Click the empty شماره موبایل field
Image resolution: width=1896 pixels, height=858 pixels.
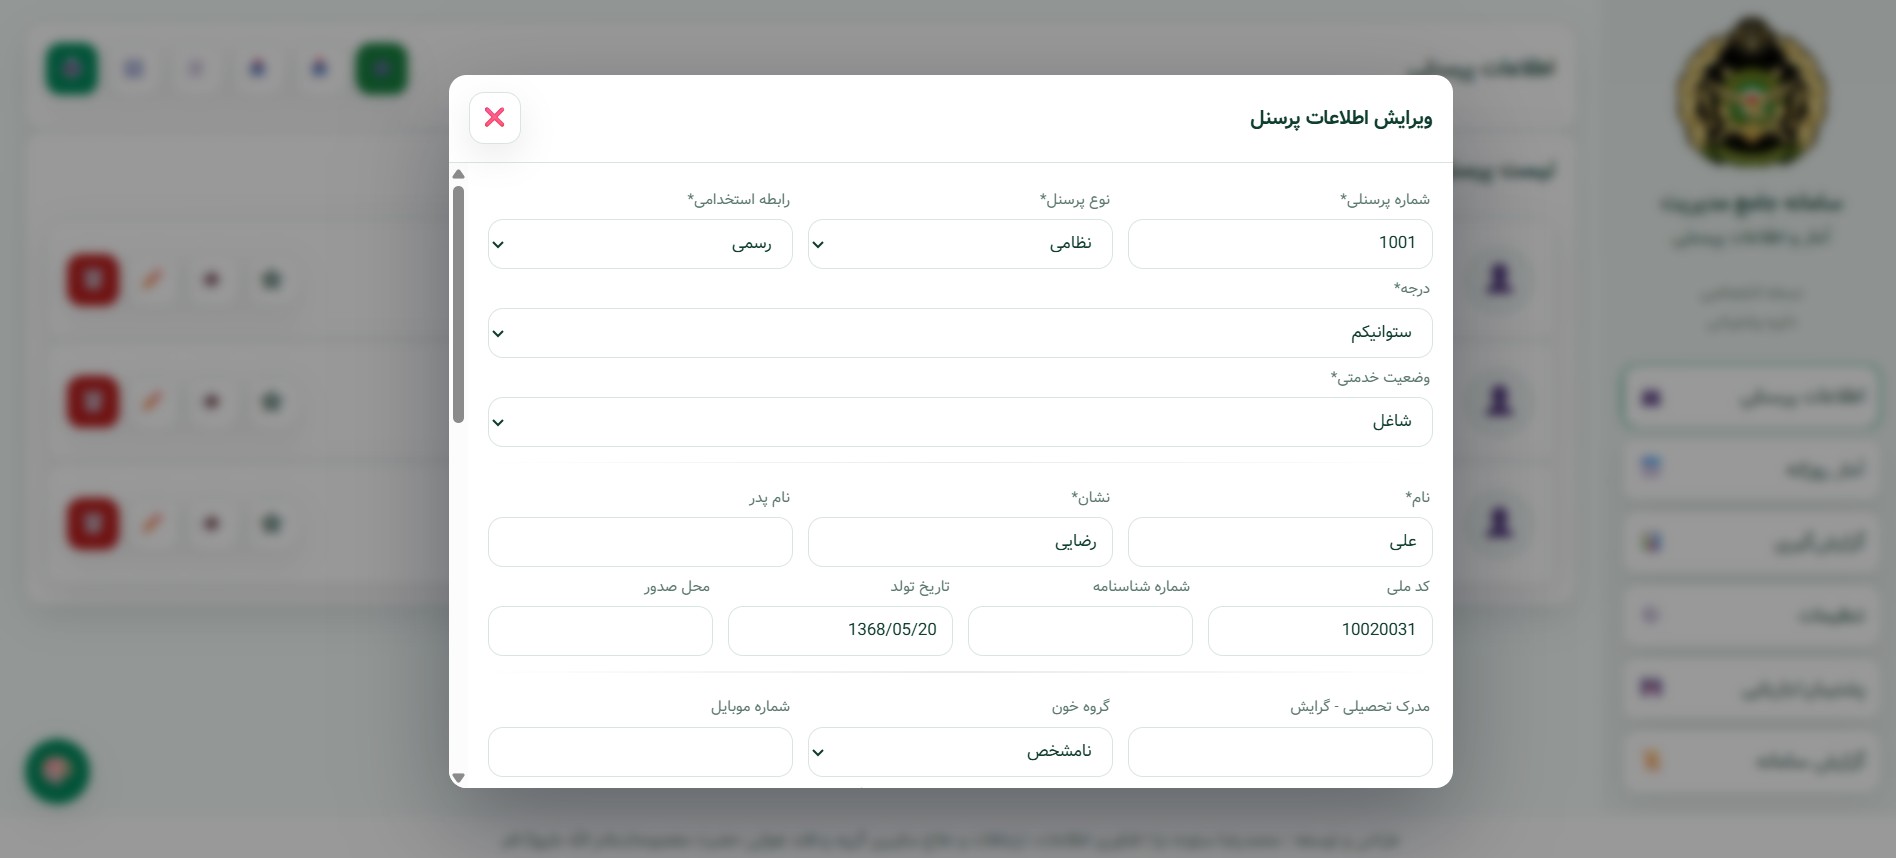(x=640, y=752)
